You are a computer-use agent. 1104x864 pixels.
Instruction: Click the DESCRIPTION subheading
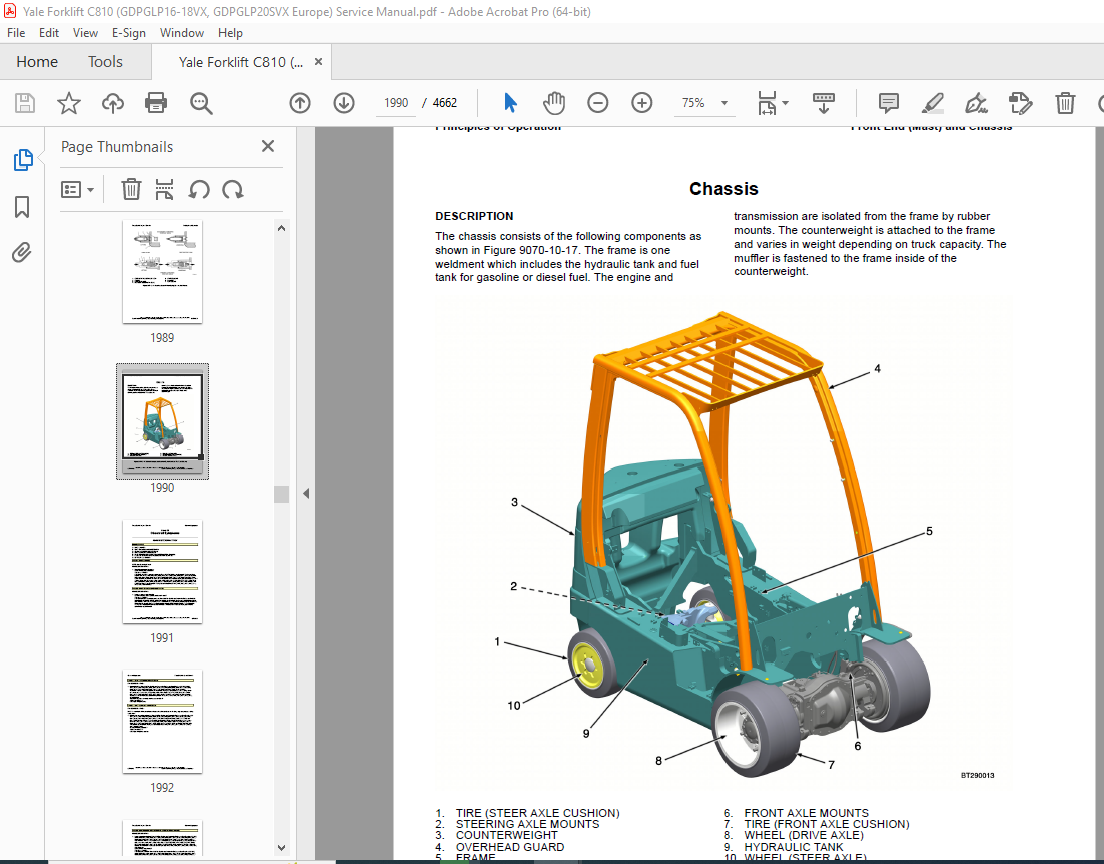474,216
